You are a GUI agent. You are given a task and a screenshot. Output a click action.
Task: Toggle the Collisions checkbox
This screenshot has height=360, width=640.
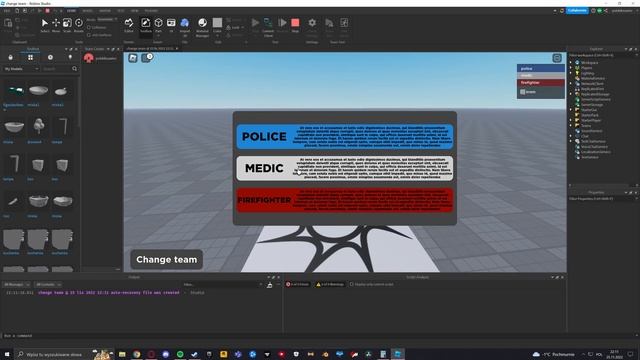point(89,28)
